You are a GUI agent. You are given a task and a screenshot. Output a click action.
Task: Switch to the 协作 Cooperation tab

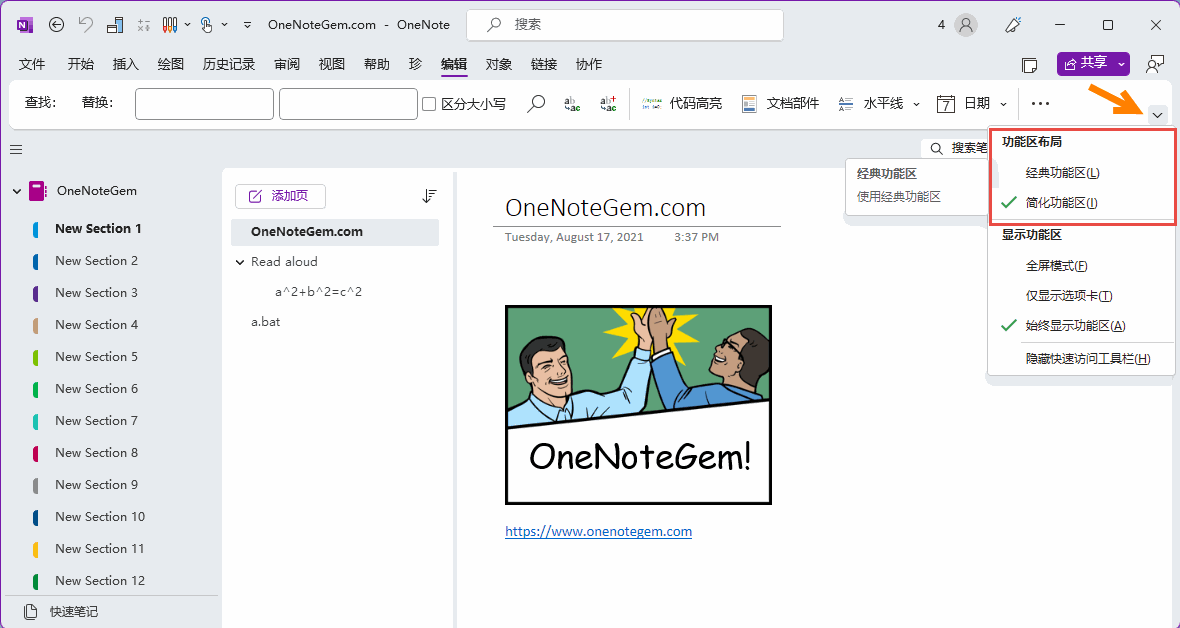click(588, 65)
